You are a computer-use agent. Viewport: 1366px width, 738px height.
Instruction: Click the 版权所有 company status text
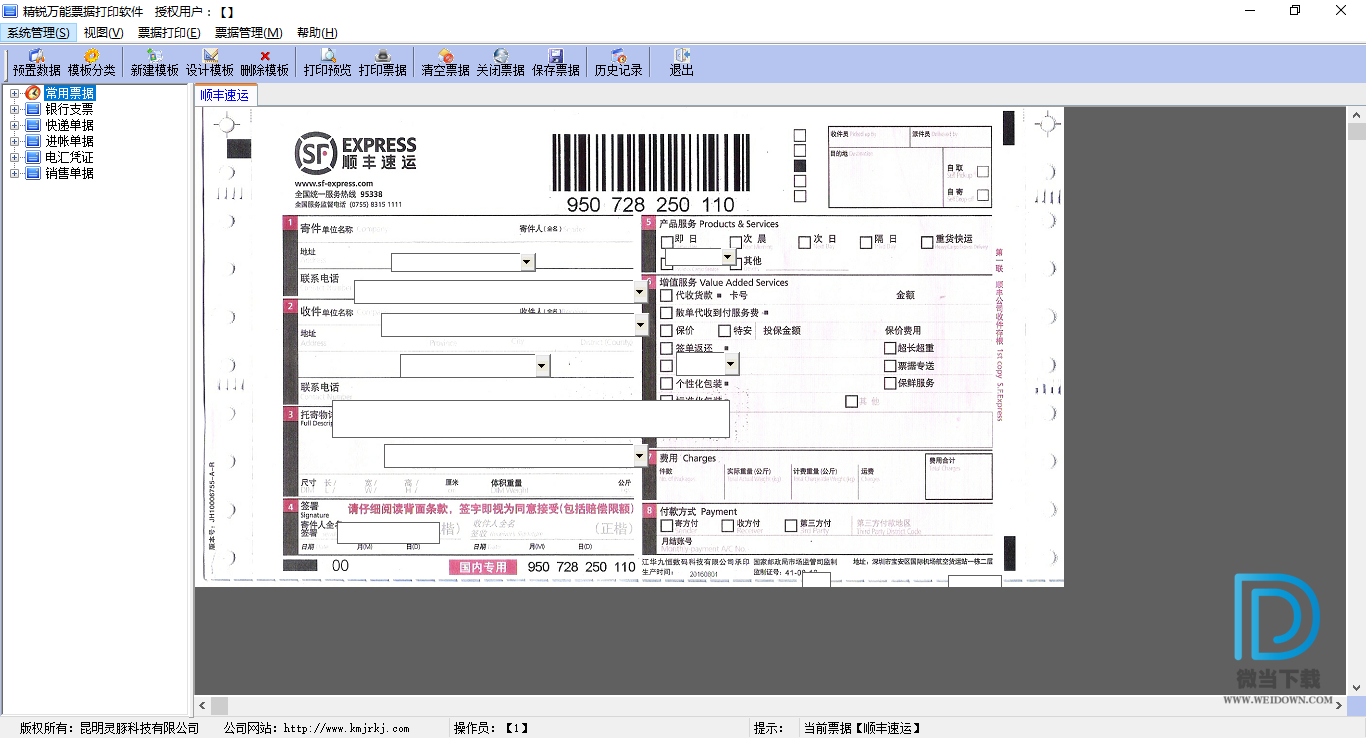pyautogui.click(x=110, y=728)
